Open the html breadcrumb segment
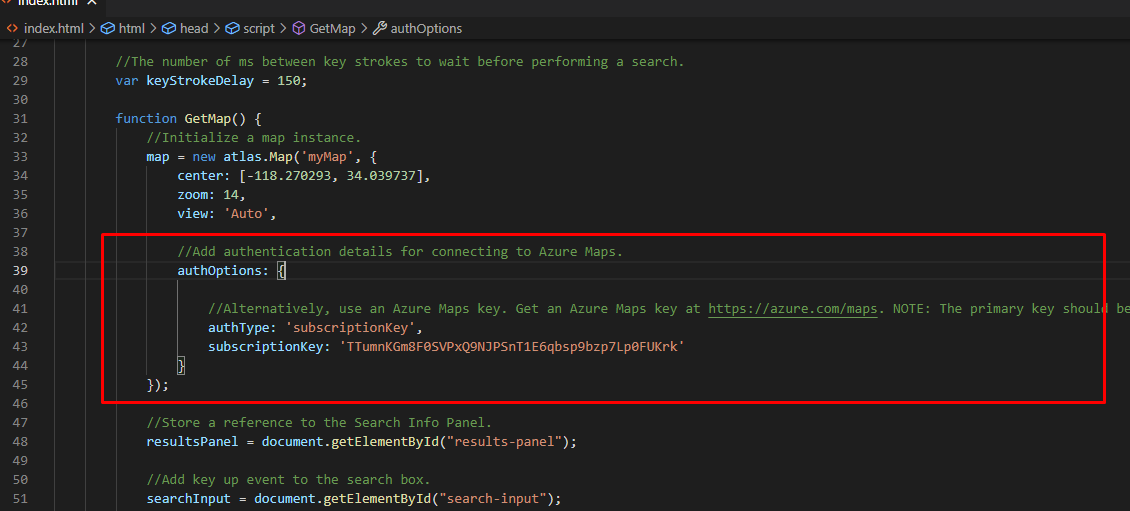 click(132, 29)
